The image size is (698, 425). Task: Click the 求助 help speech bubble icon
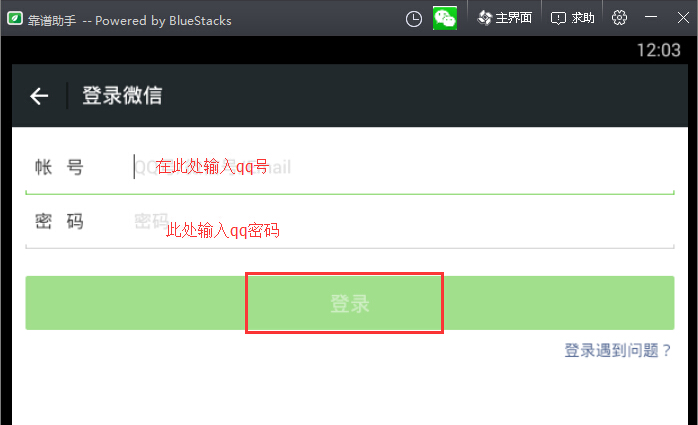tap(558, 18)
